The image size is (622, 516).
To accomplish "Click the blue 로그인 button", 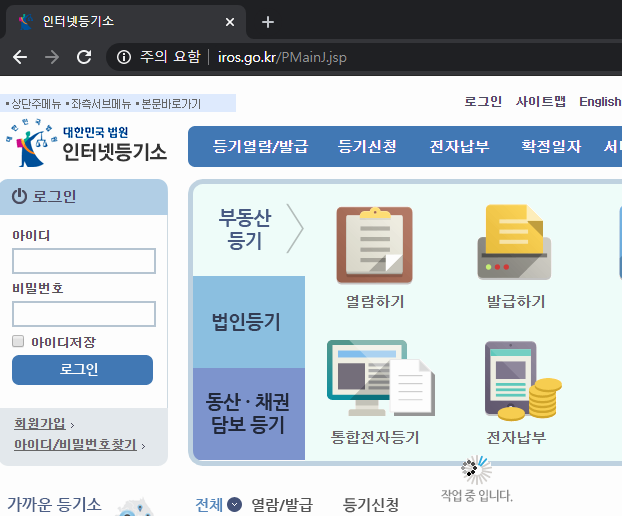I will pyautogui.click(x=83, y=370).
